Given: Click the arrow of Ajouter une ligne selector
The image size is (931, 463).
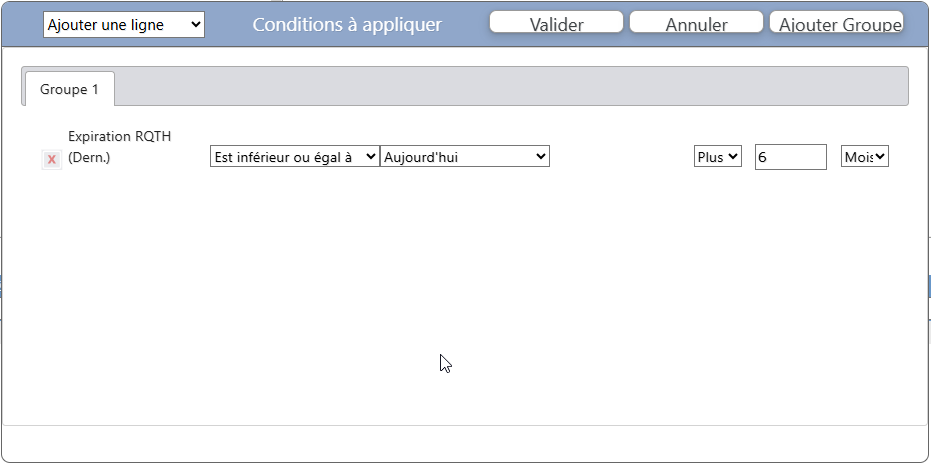Looking at the screenshot, I should point(194,25).
